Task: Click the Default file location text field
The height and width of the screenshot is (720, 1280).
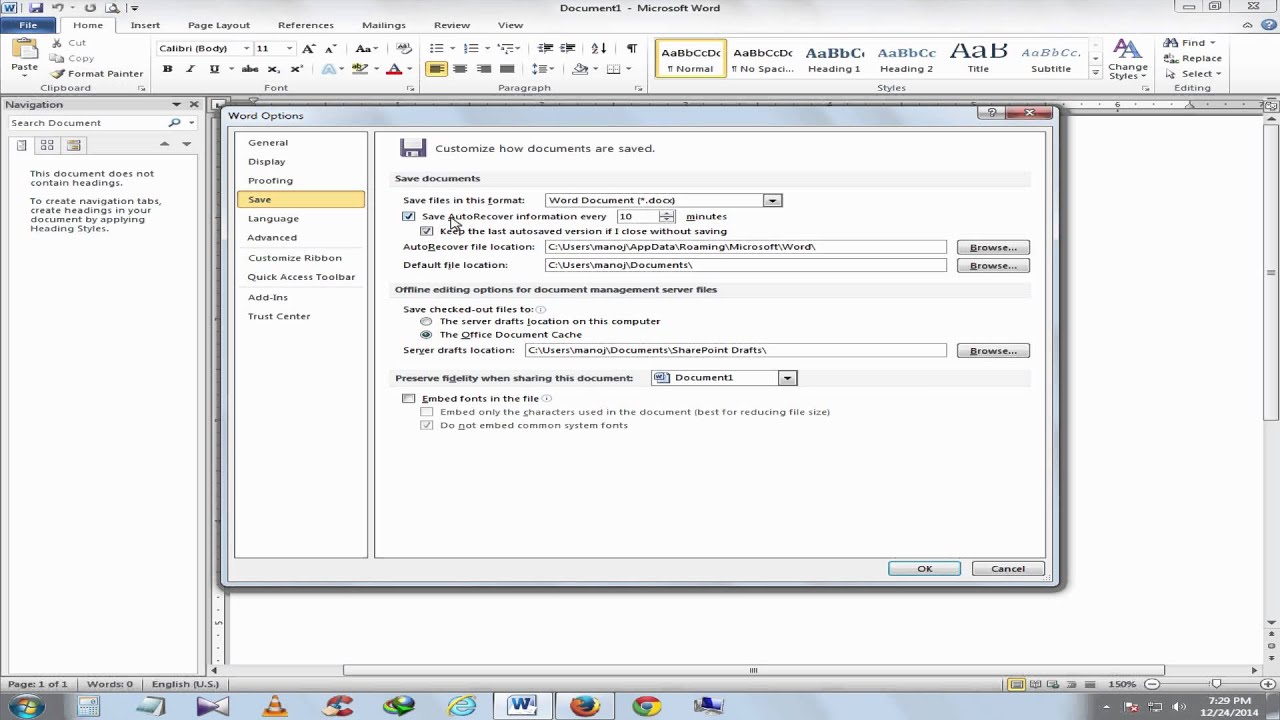Action: (x=745, y=265)
